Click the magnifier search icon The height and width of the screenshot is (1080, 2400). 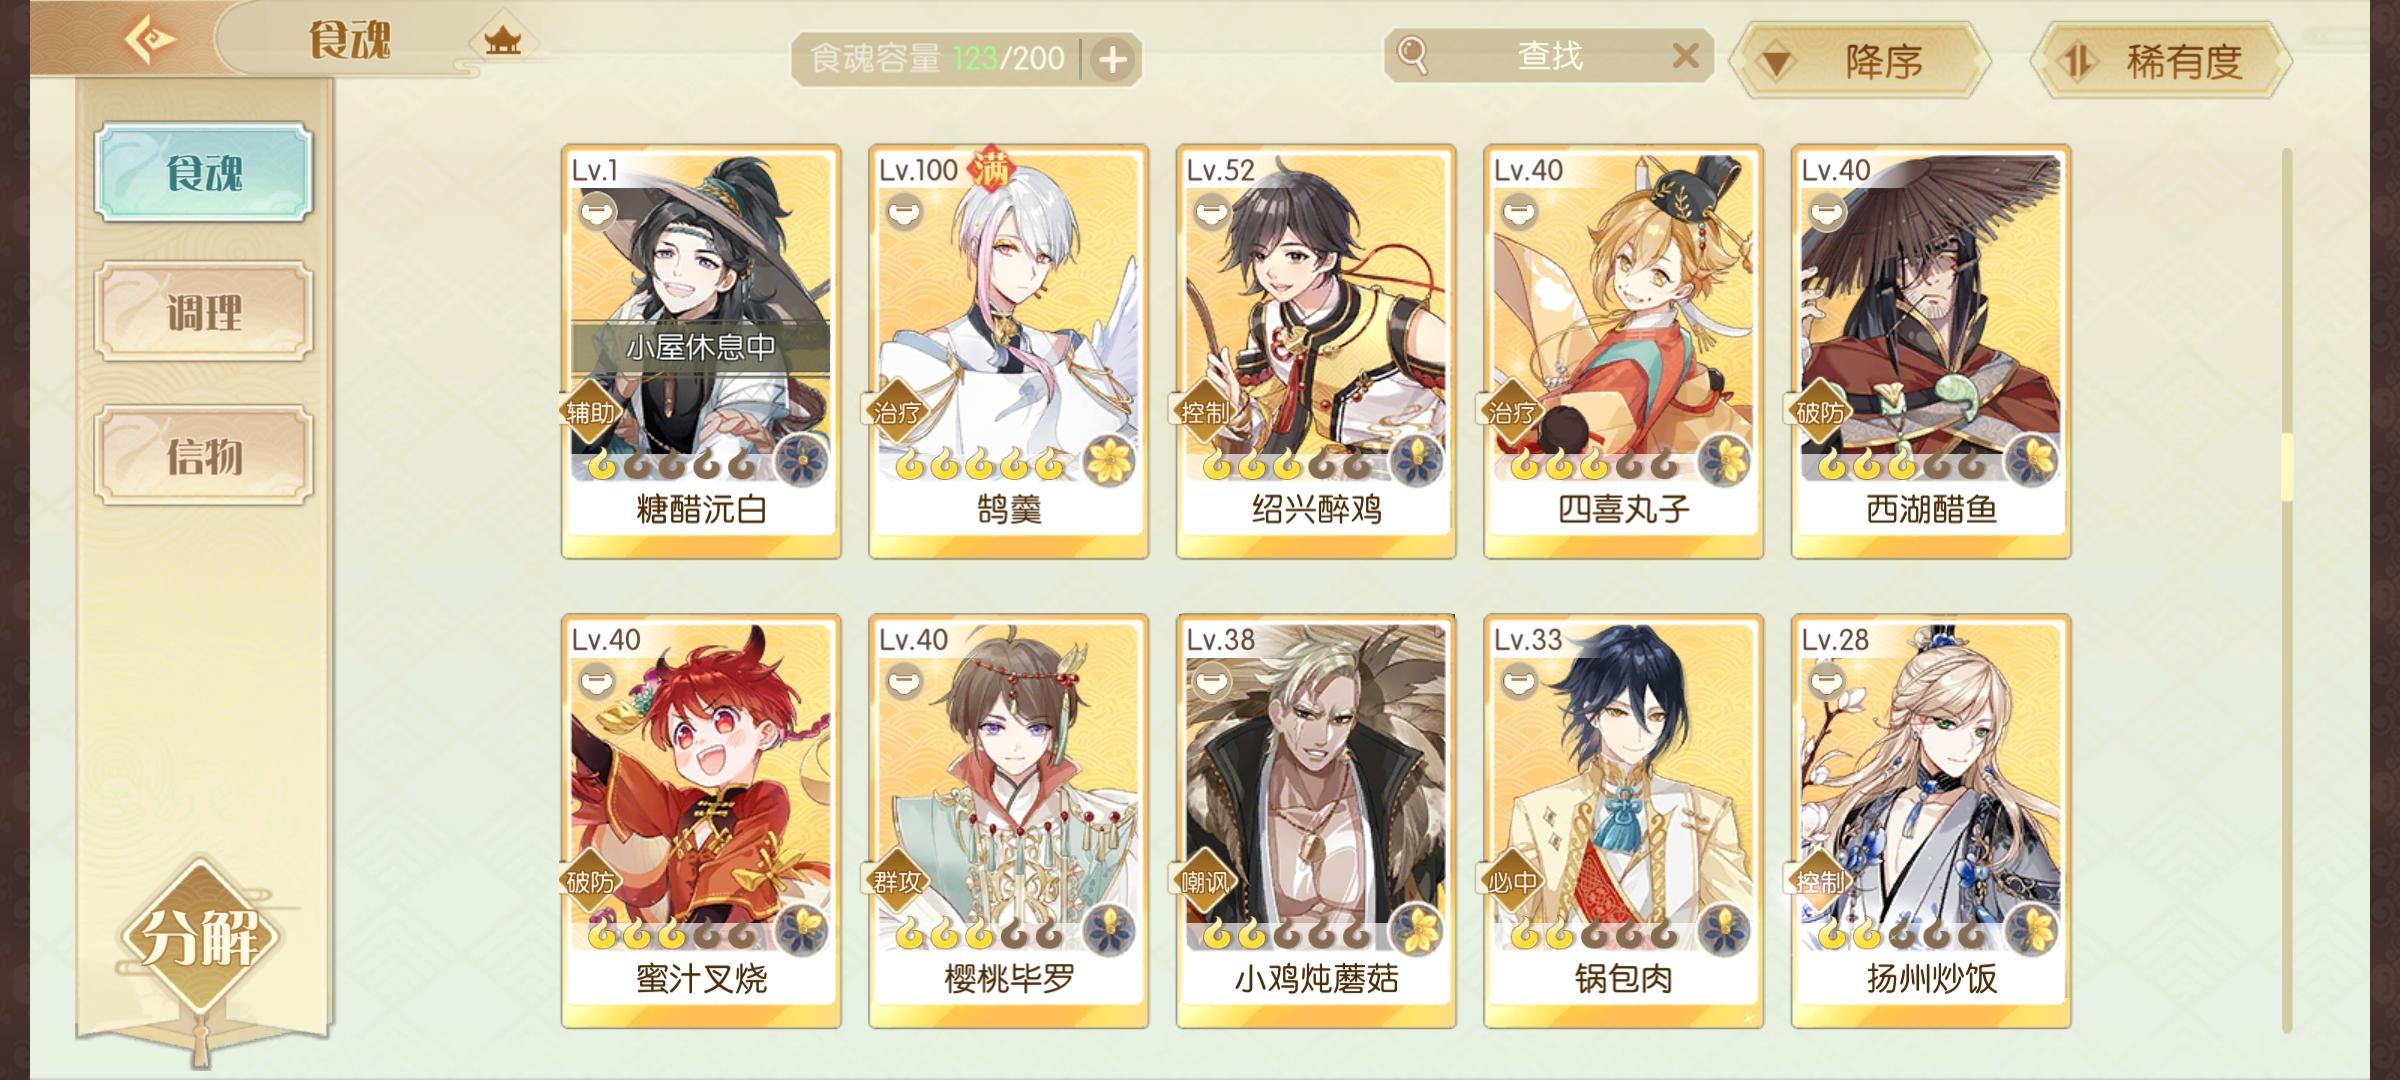pyautogui.click(x=1412, y=55)
